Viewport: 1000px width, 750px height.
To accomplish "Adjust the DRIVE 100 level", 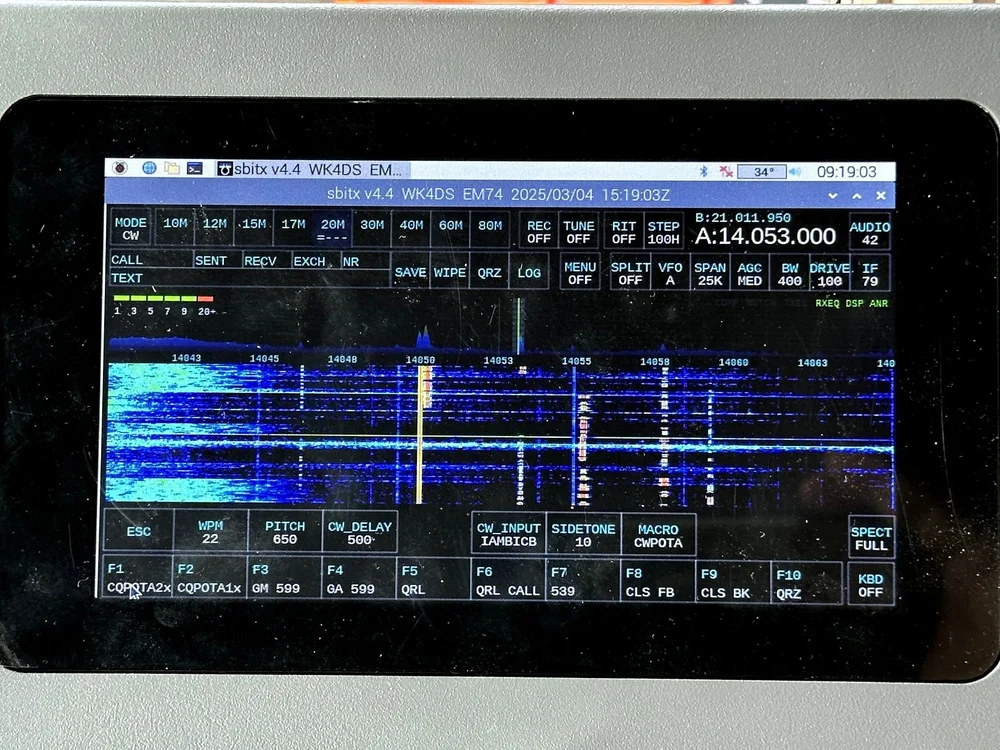I will (x=830, y=275).
